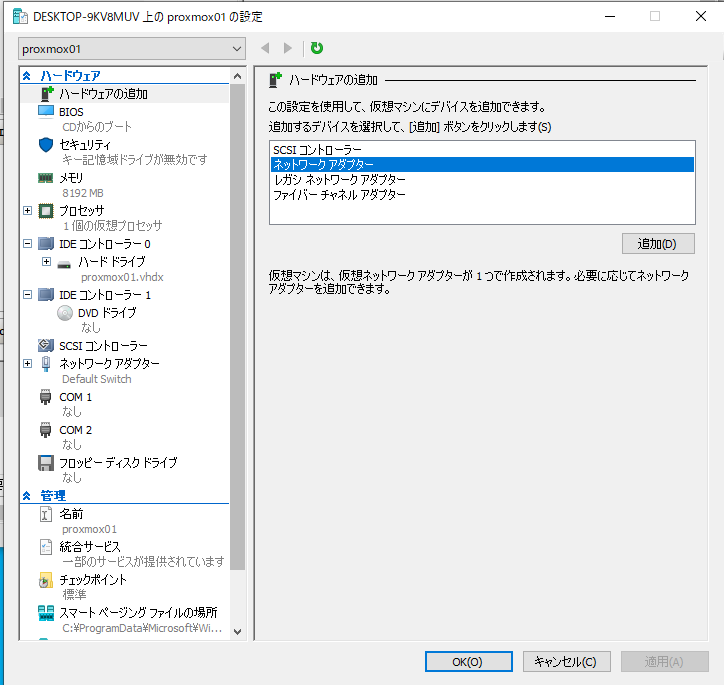Expand the processor tree node

(x=27, y=211)
